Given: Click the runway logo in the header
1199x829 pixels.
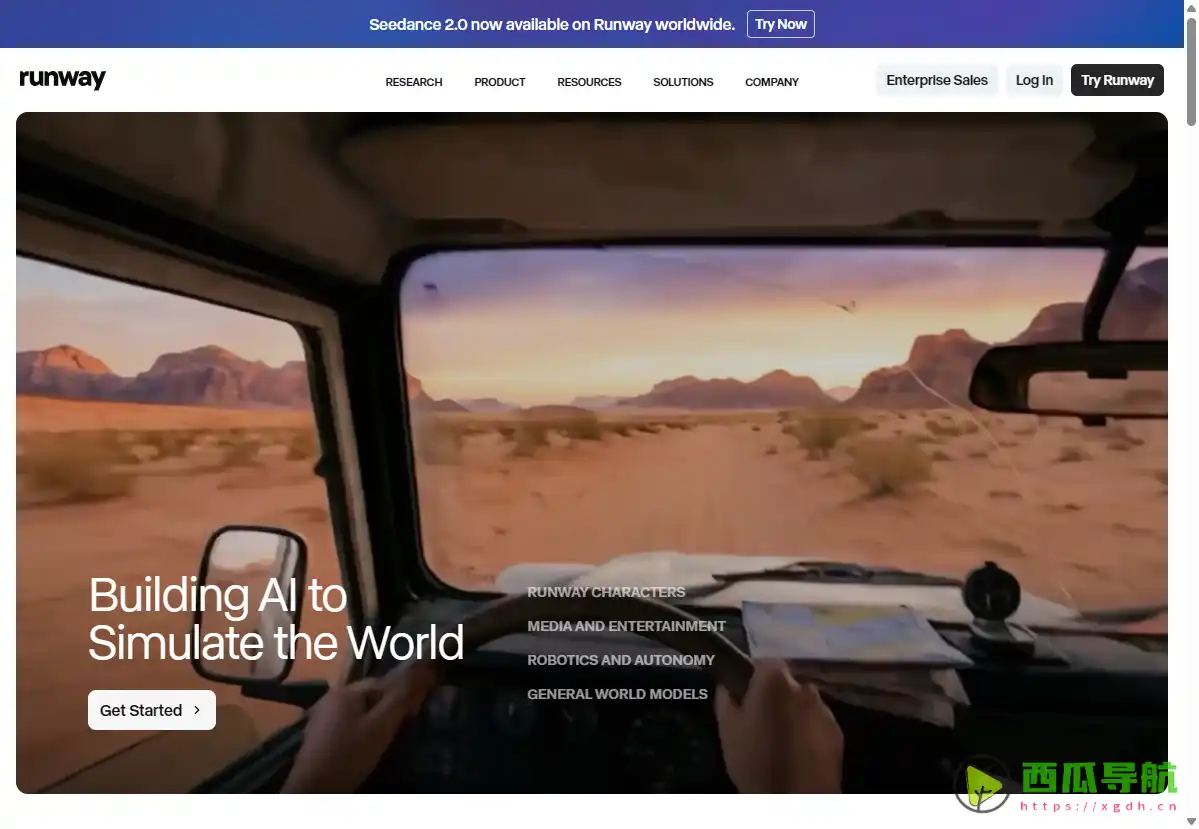Looking at the screenshot, I should (62, 80).
